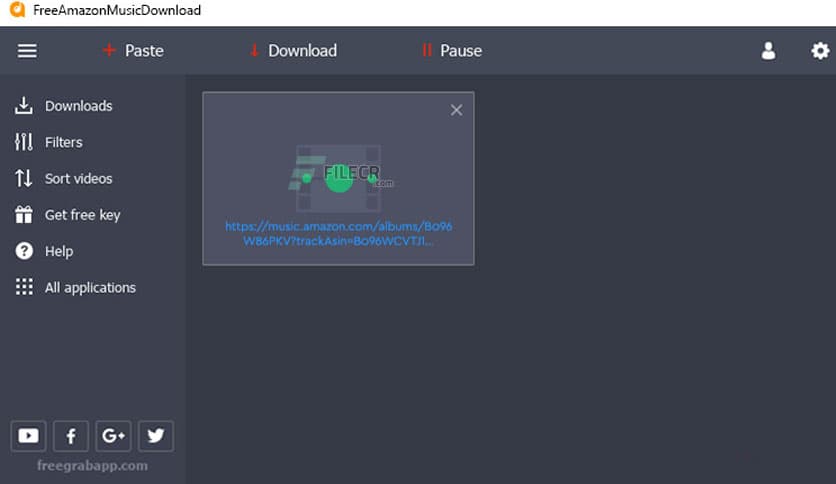The height and width of the screenshot is (484, 836).
Task: Click the download item thumbnail
Action: click(x=339, y=178)
